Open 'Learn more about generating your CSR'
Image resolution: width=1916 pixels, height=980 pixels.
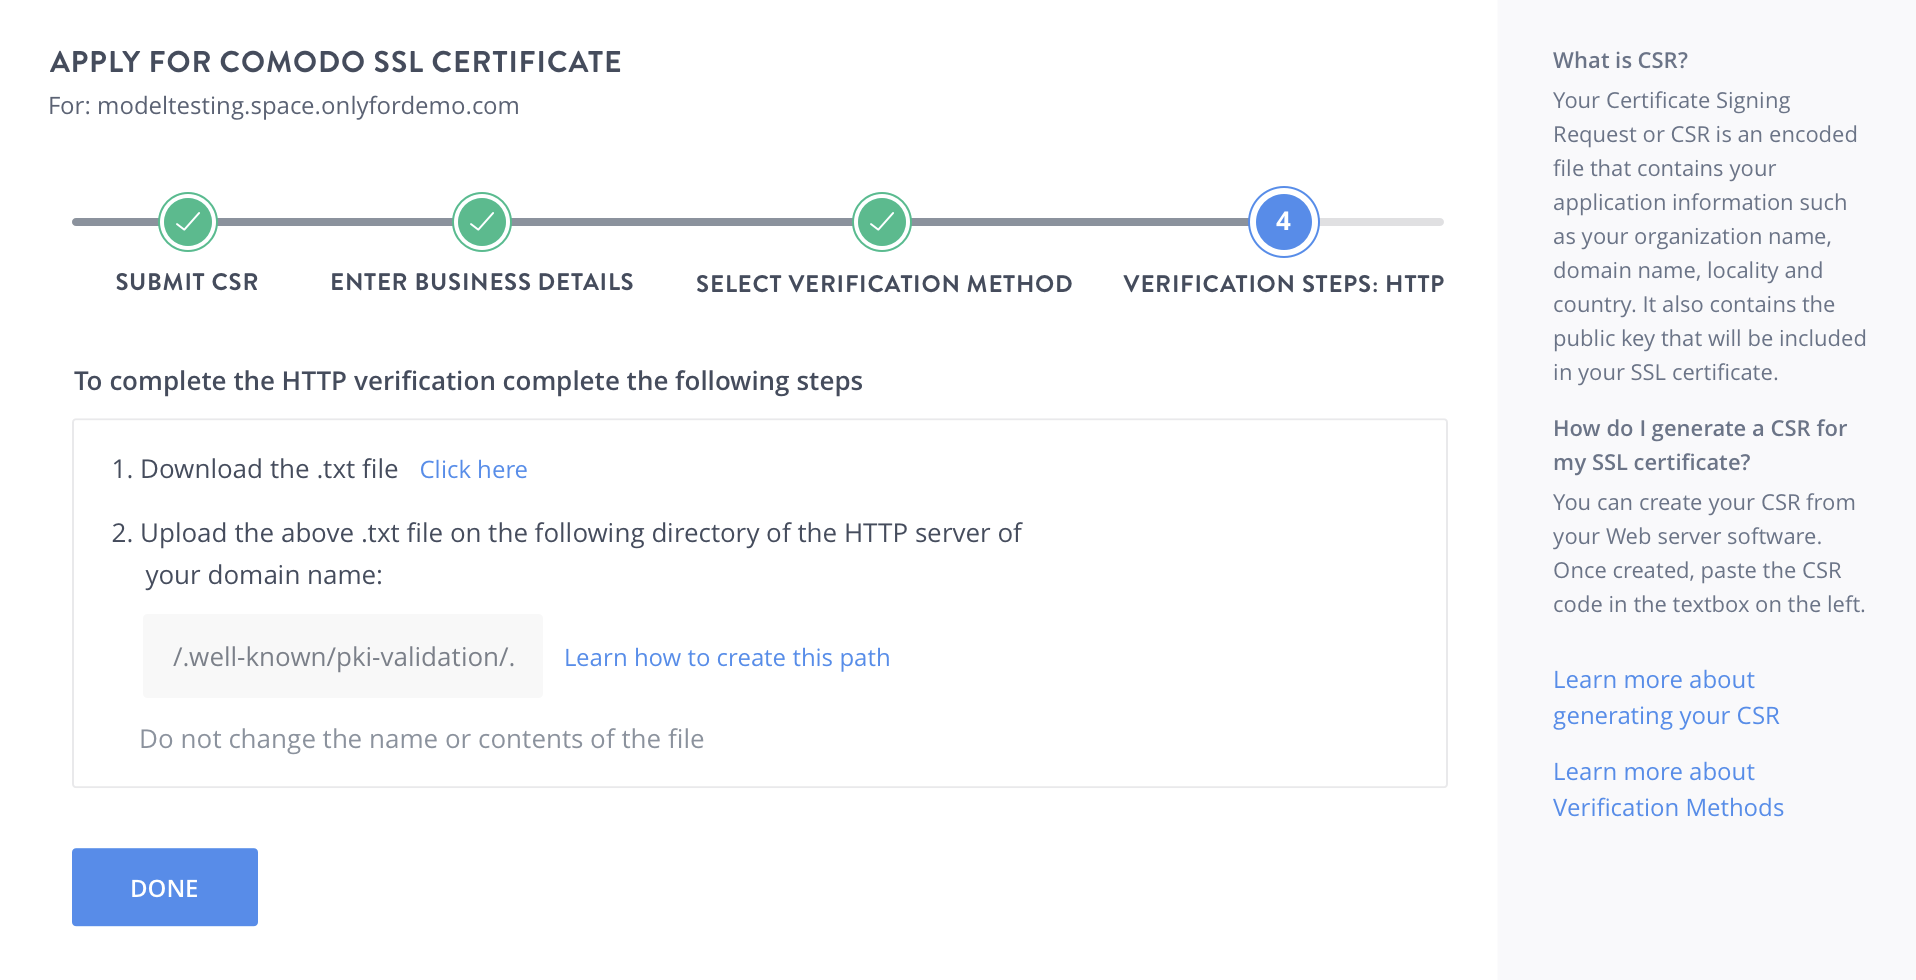click(1665, 698)
